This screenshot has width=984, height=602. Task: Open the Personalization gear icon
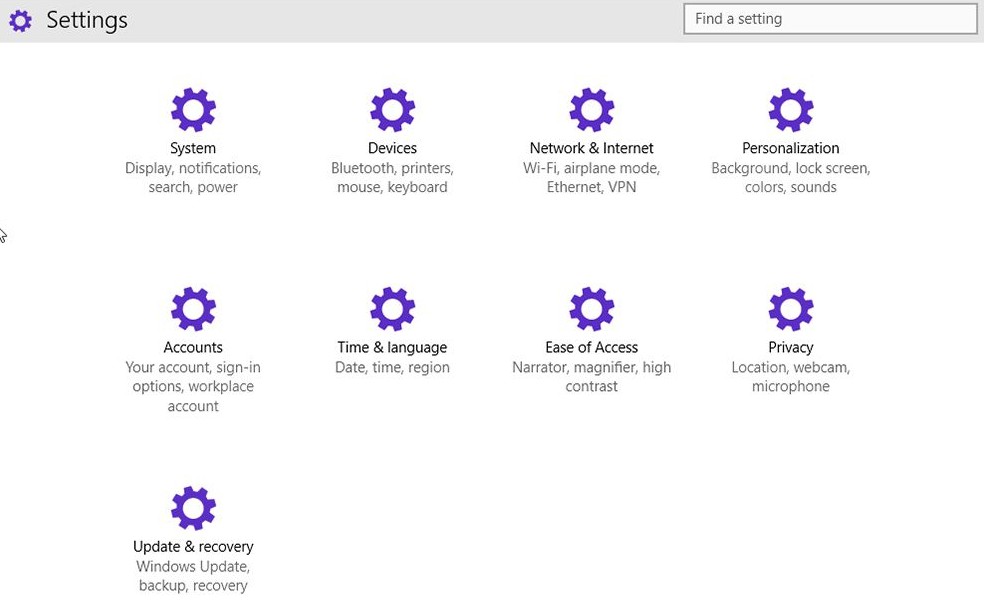791,110
